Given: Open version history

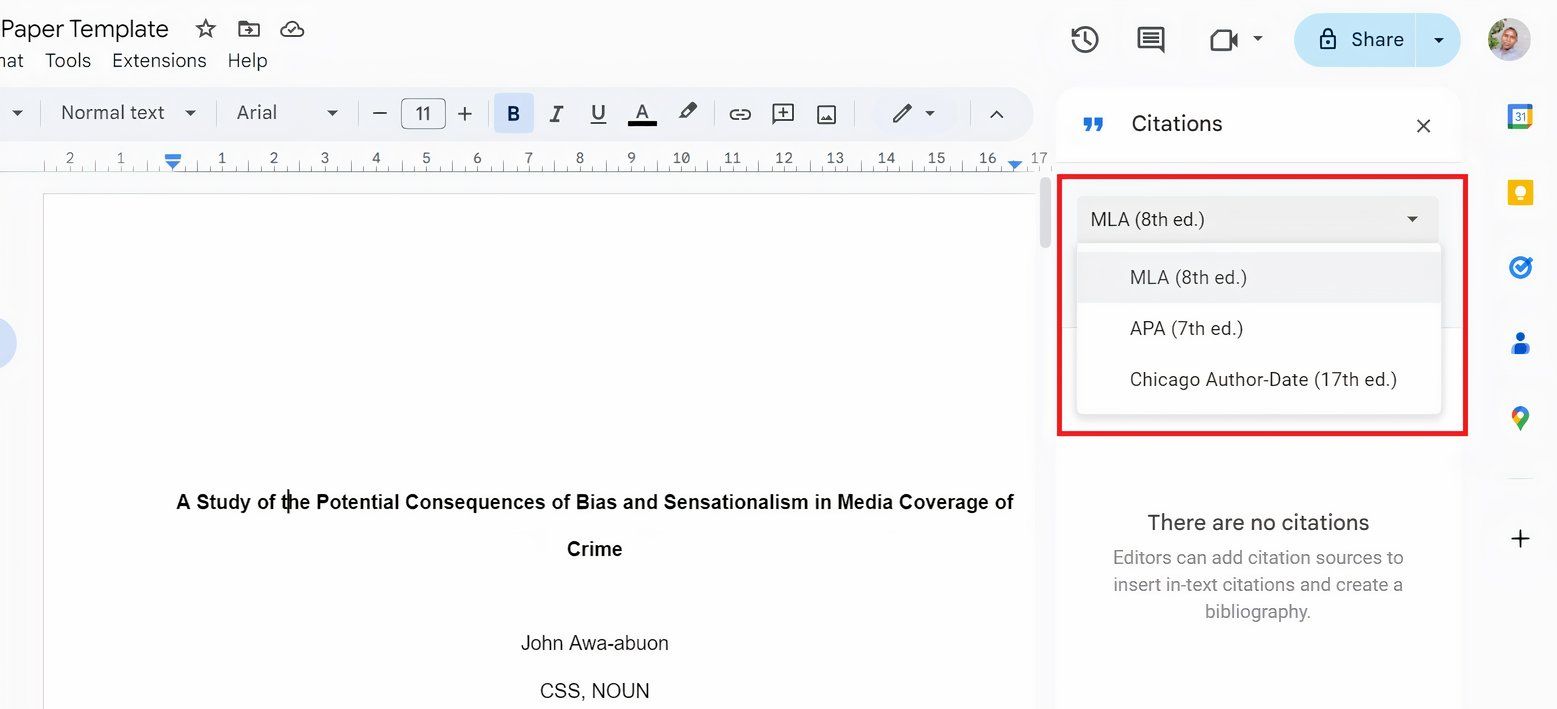Looking at the screenshot, I should click(1084, 40).
